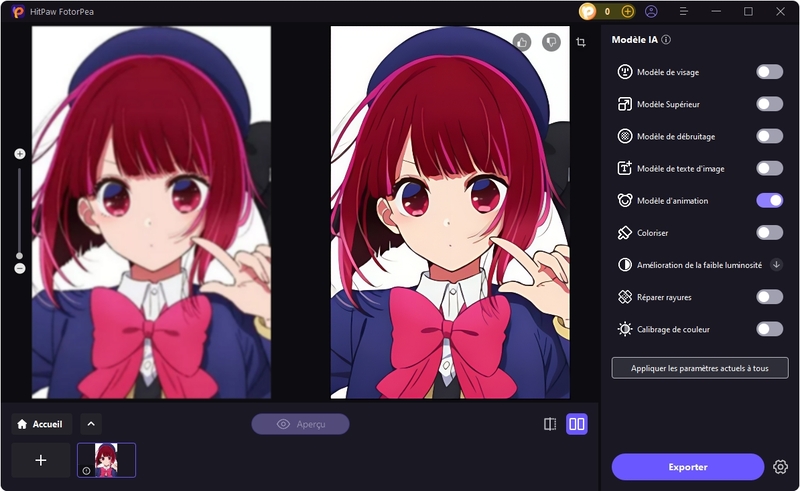
Task: Click the Modèle d'animation label
Action: point(672,201)
